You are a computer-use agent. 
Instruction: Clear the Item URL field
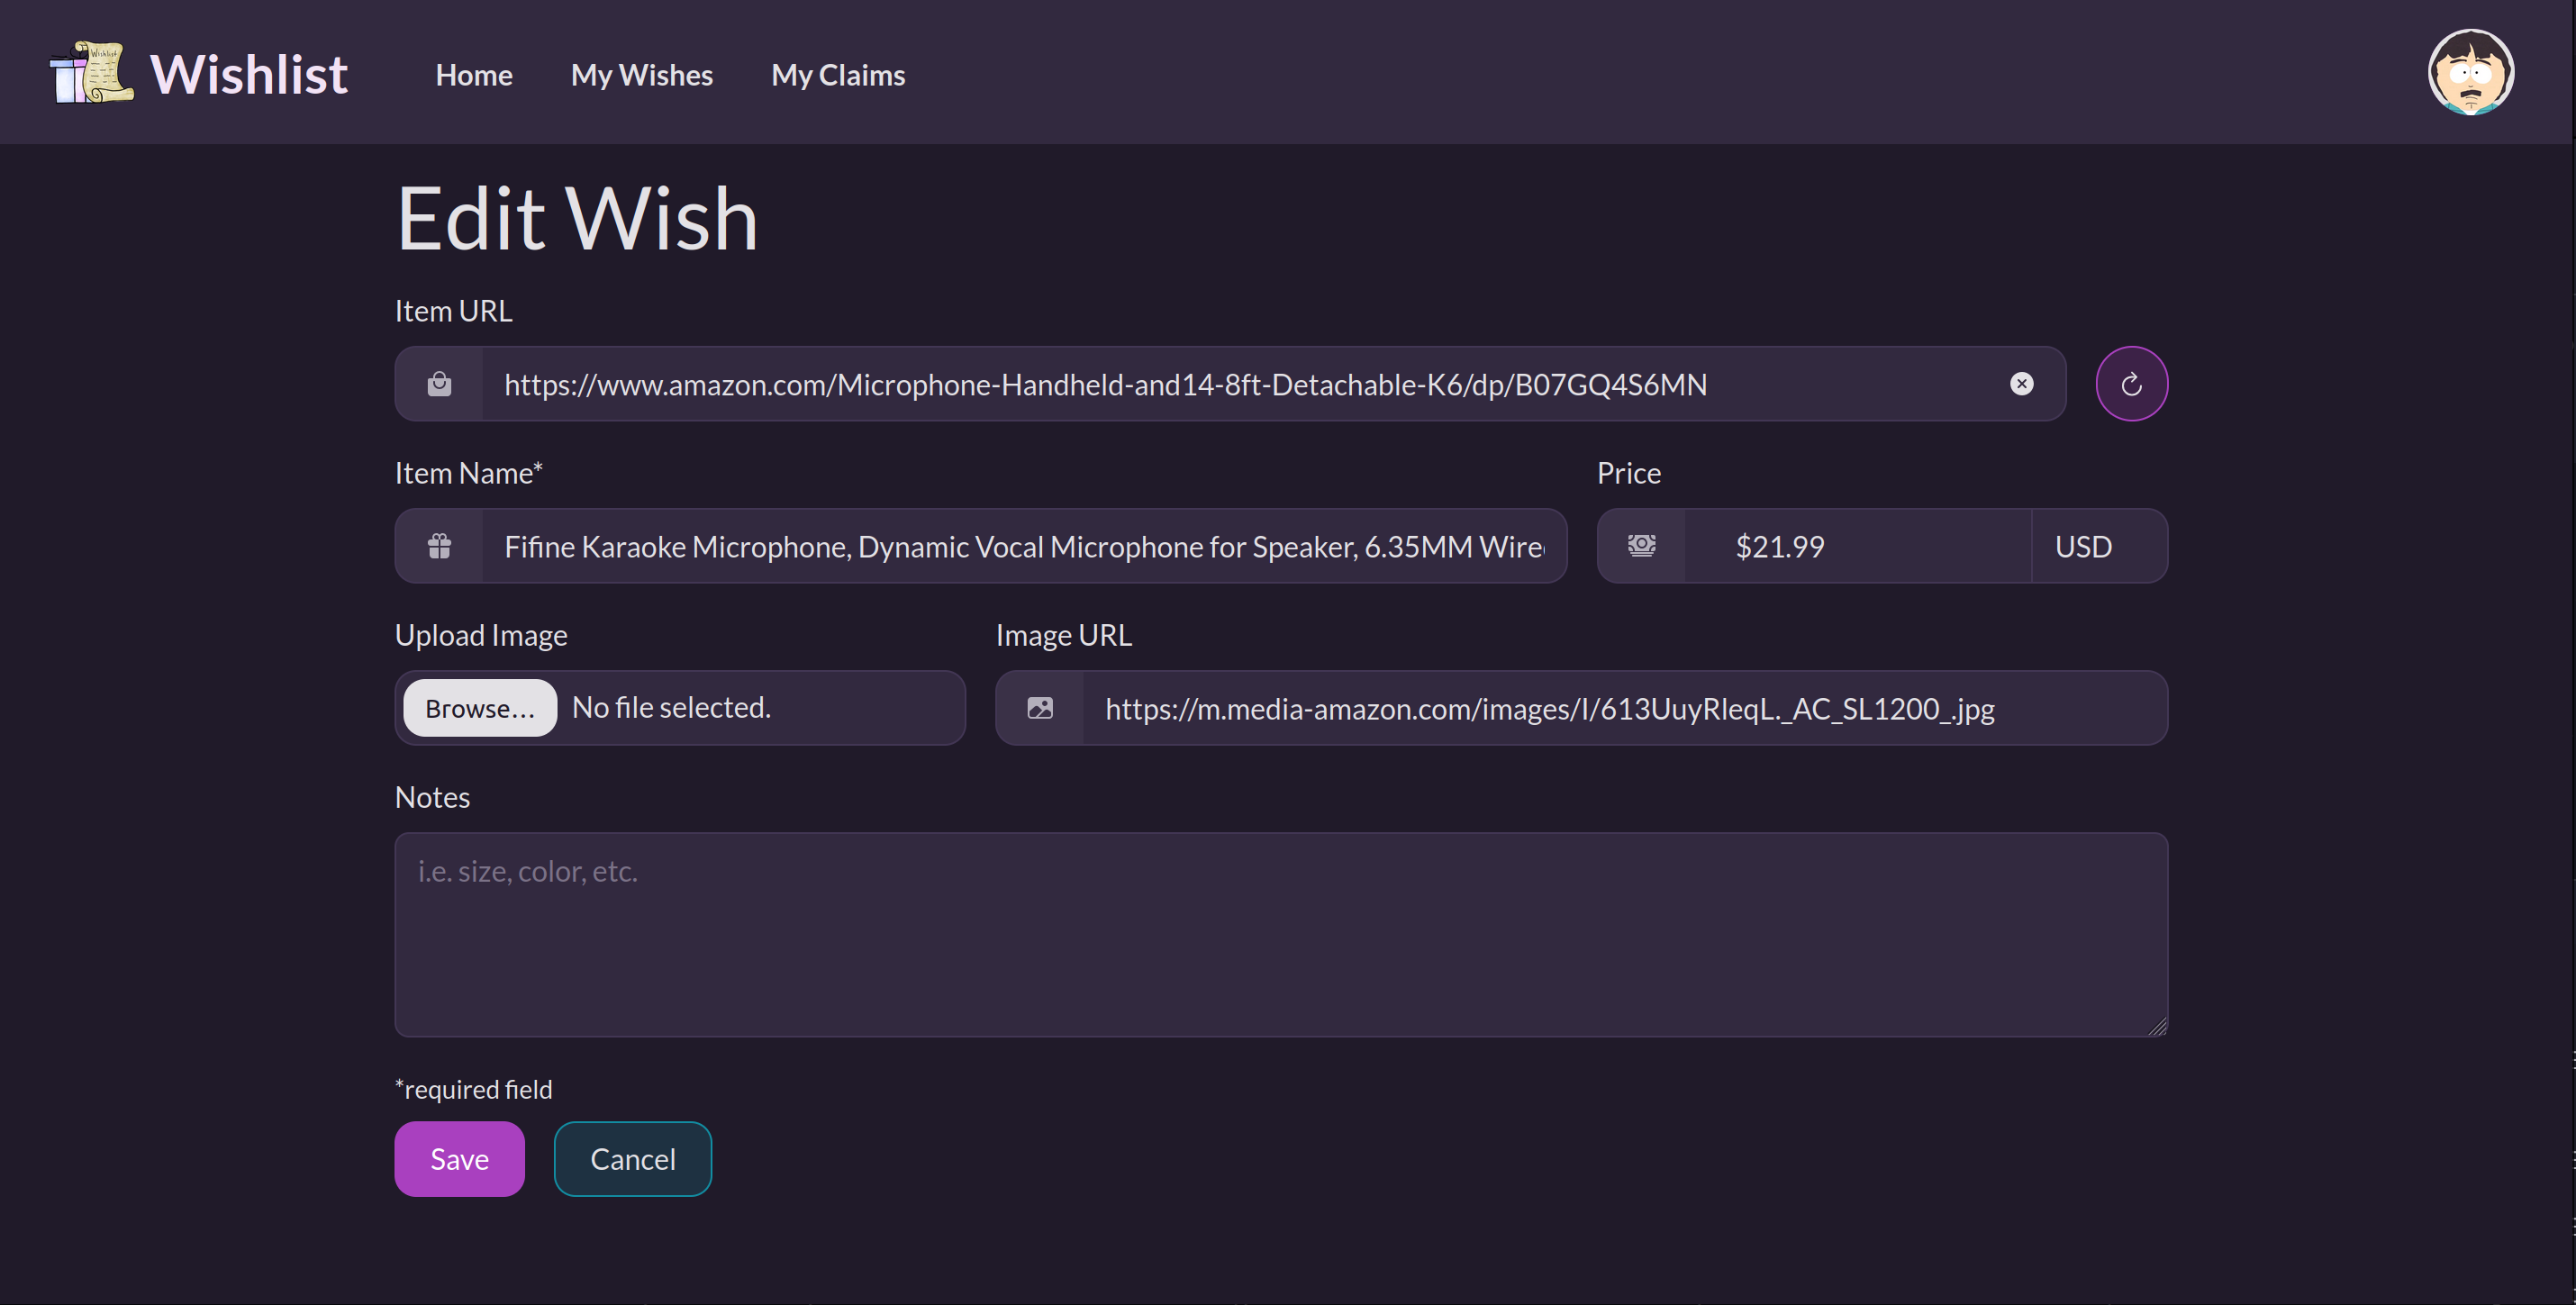[2021, 384]
